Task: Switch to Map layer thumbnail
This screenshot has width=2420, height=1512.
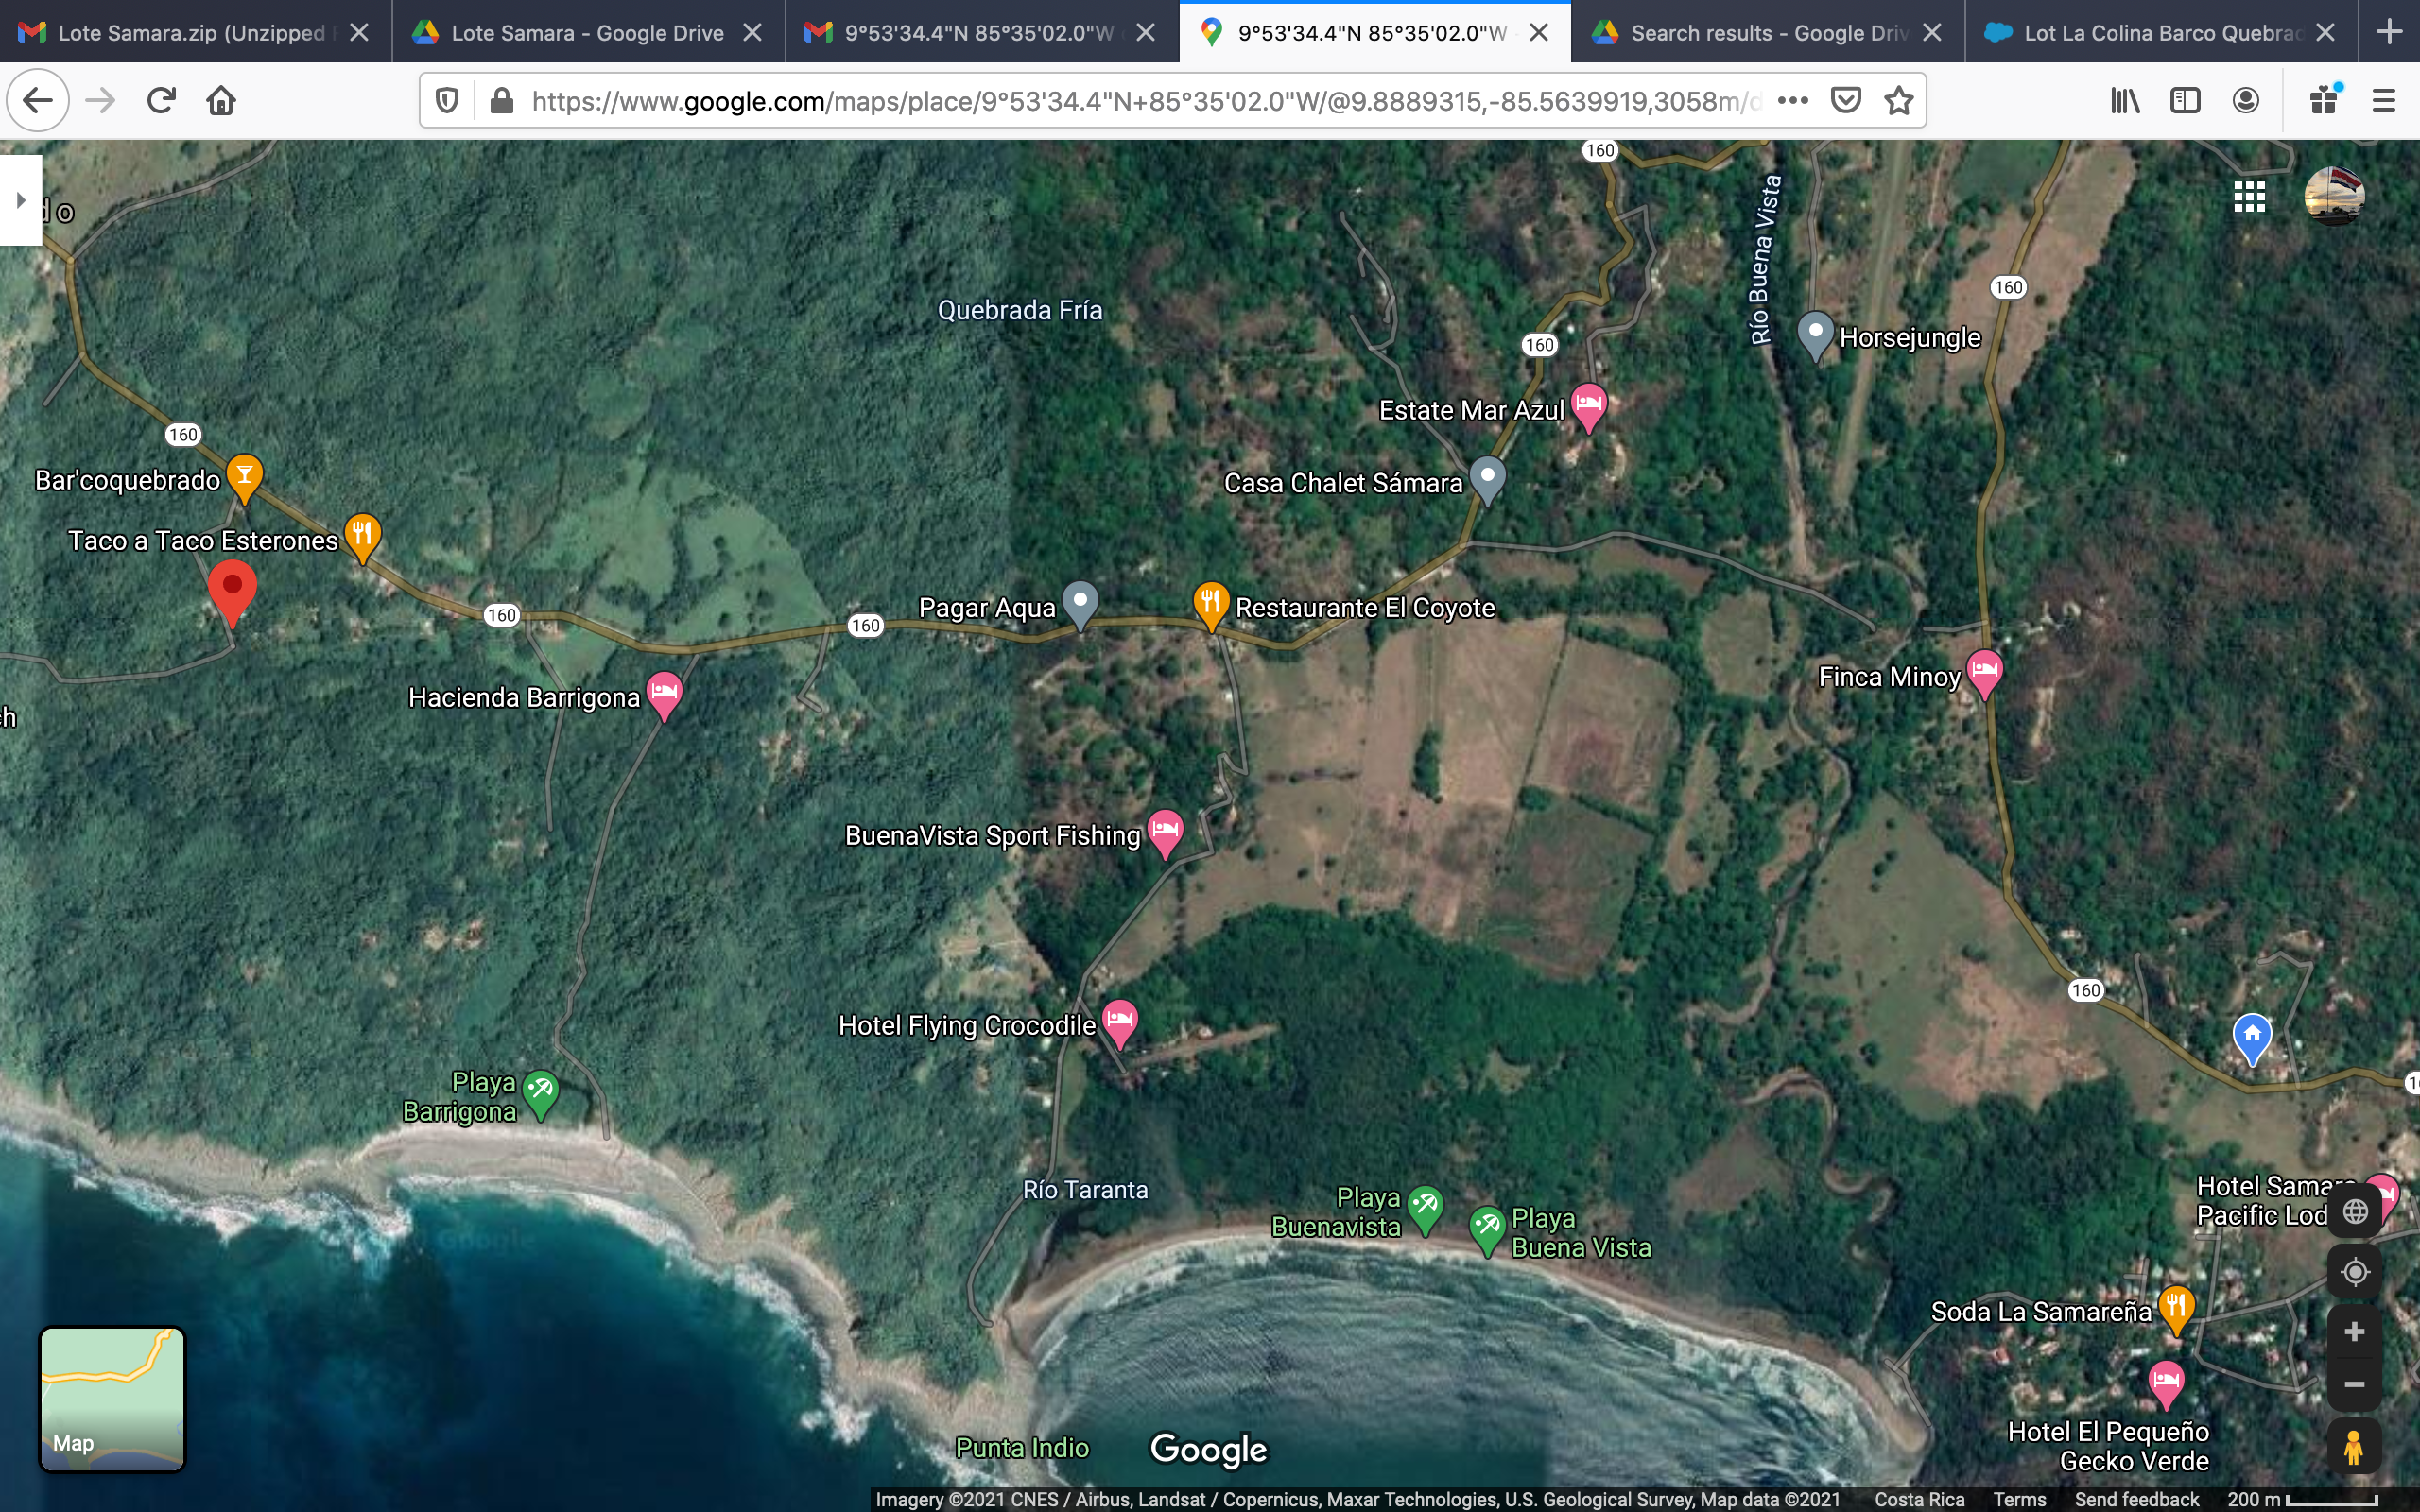Action: (x=112, y=1398)
